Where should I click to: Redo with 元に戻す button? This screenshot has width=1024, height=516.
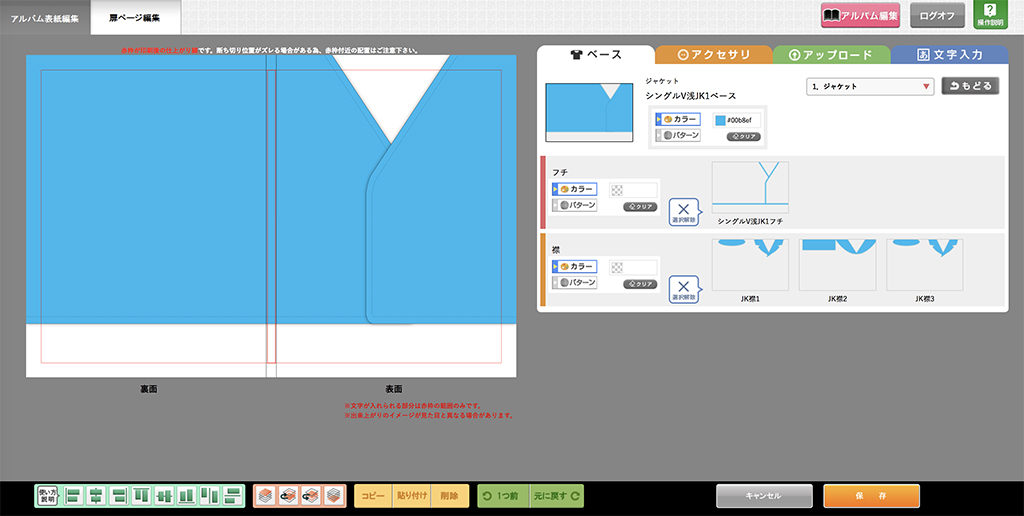[x=557, y=496]
